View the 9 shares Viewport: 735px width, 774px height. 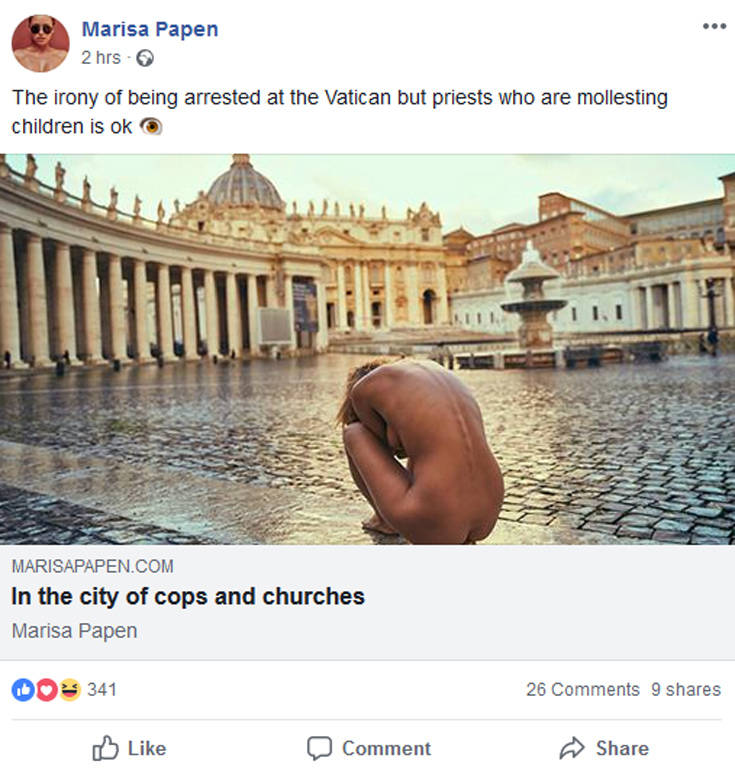click(x=685, y=689)
